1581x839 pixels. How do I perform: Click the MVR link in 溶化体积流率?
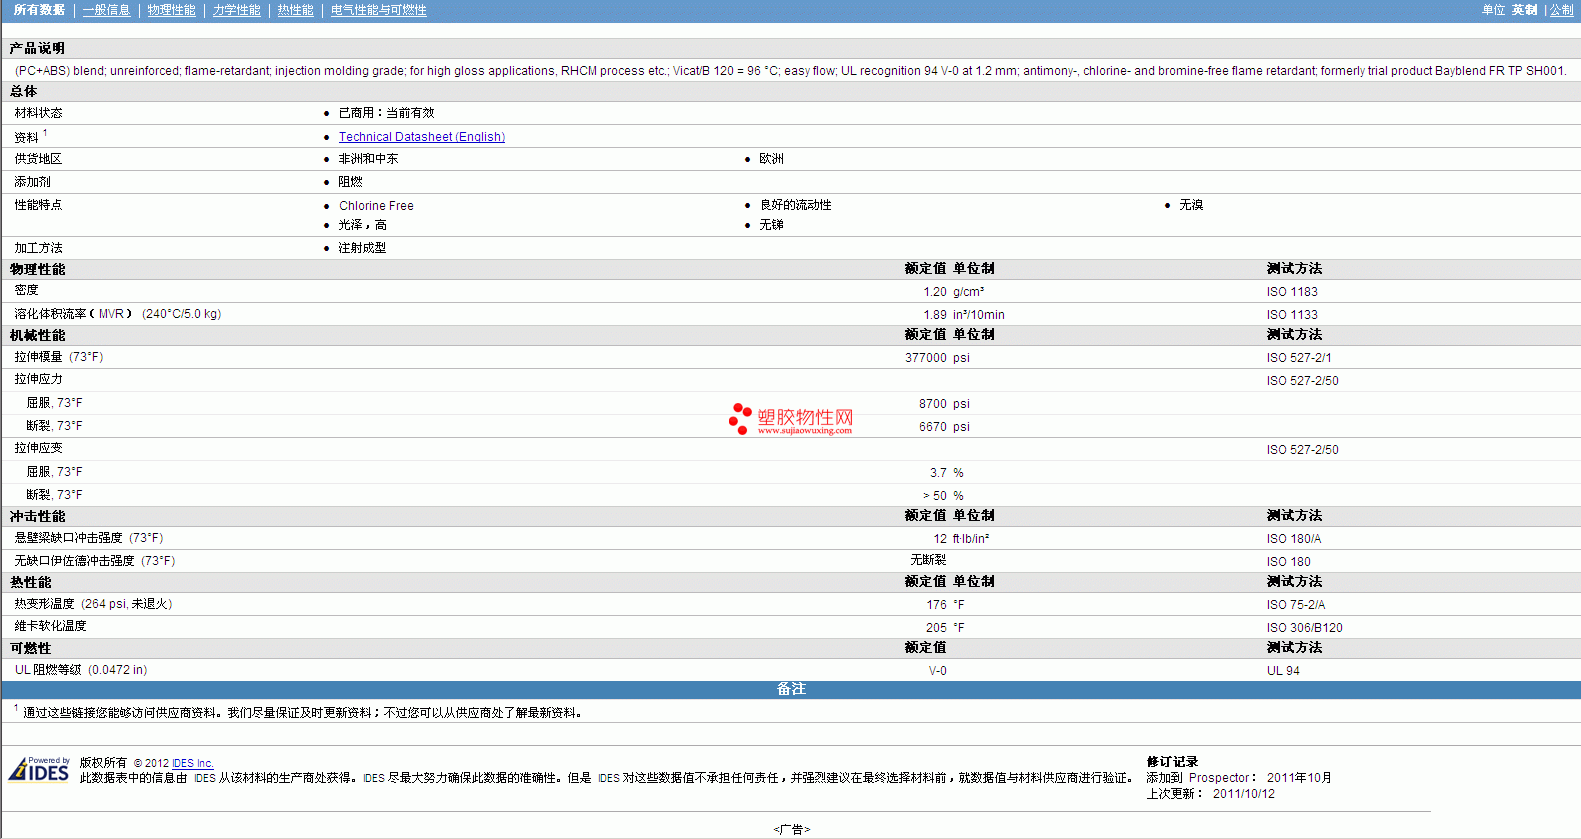coord(112,314)
